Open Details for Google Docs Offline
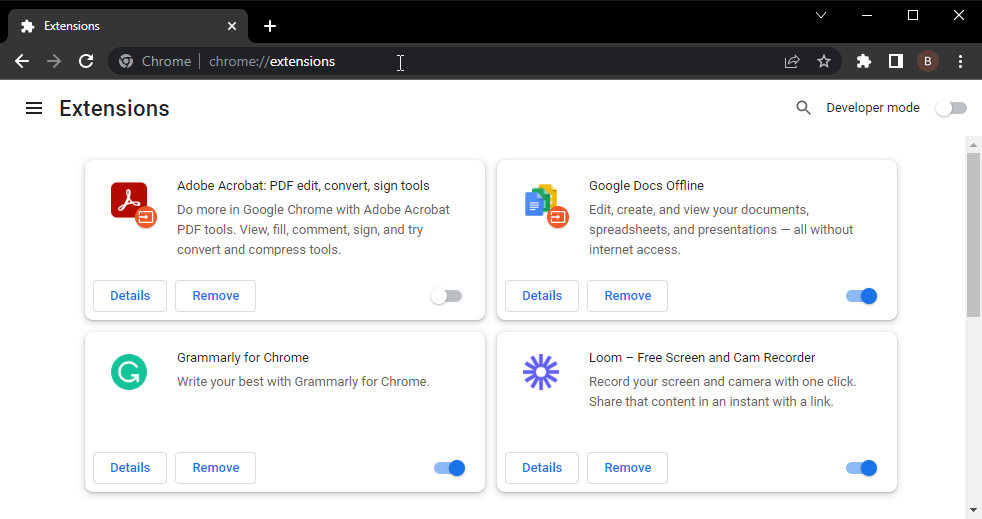 pyautogui.click(x=542, y=295)
